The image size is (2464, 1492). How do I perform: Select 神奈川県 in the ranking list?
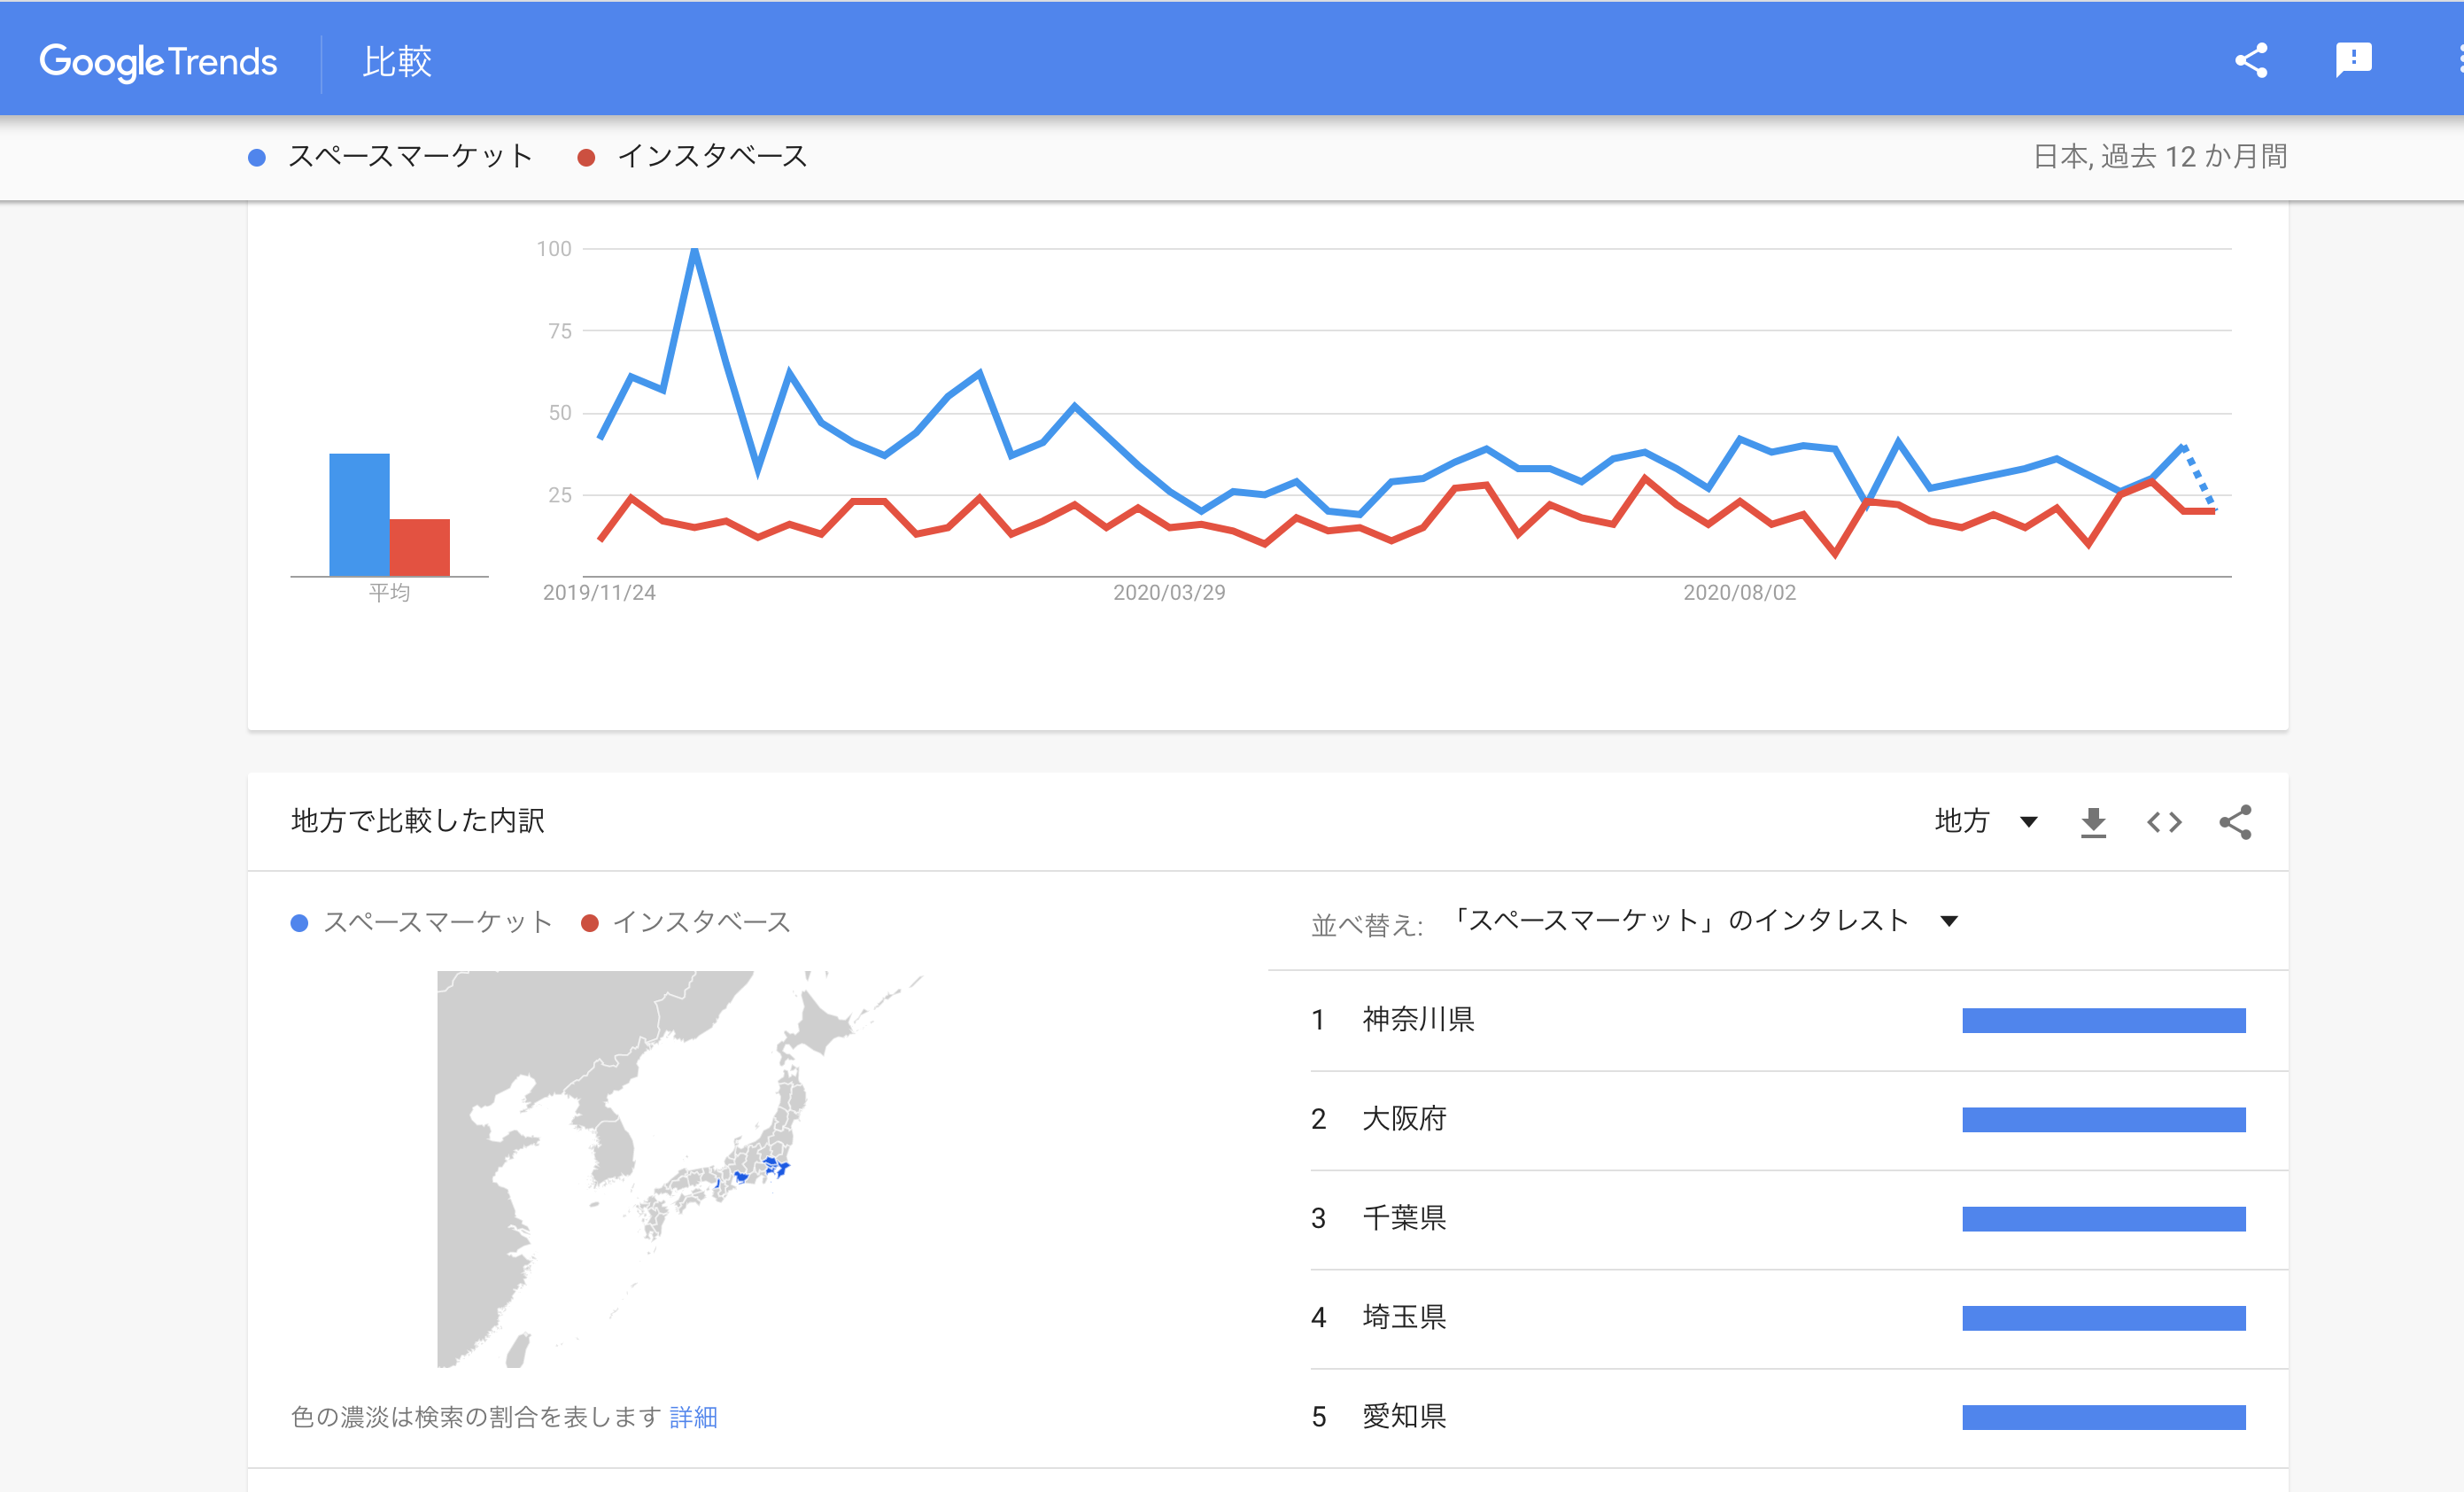[x=1418, y=1019]
